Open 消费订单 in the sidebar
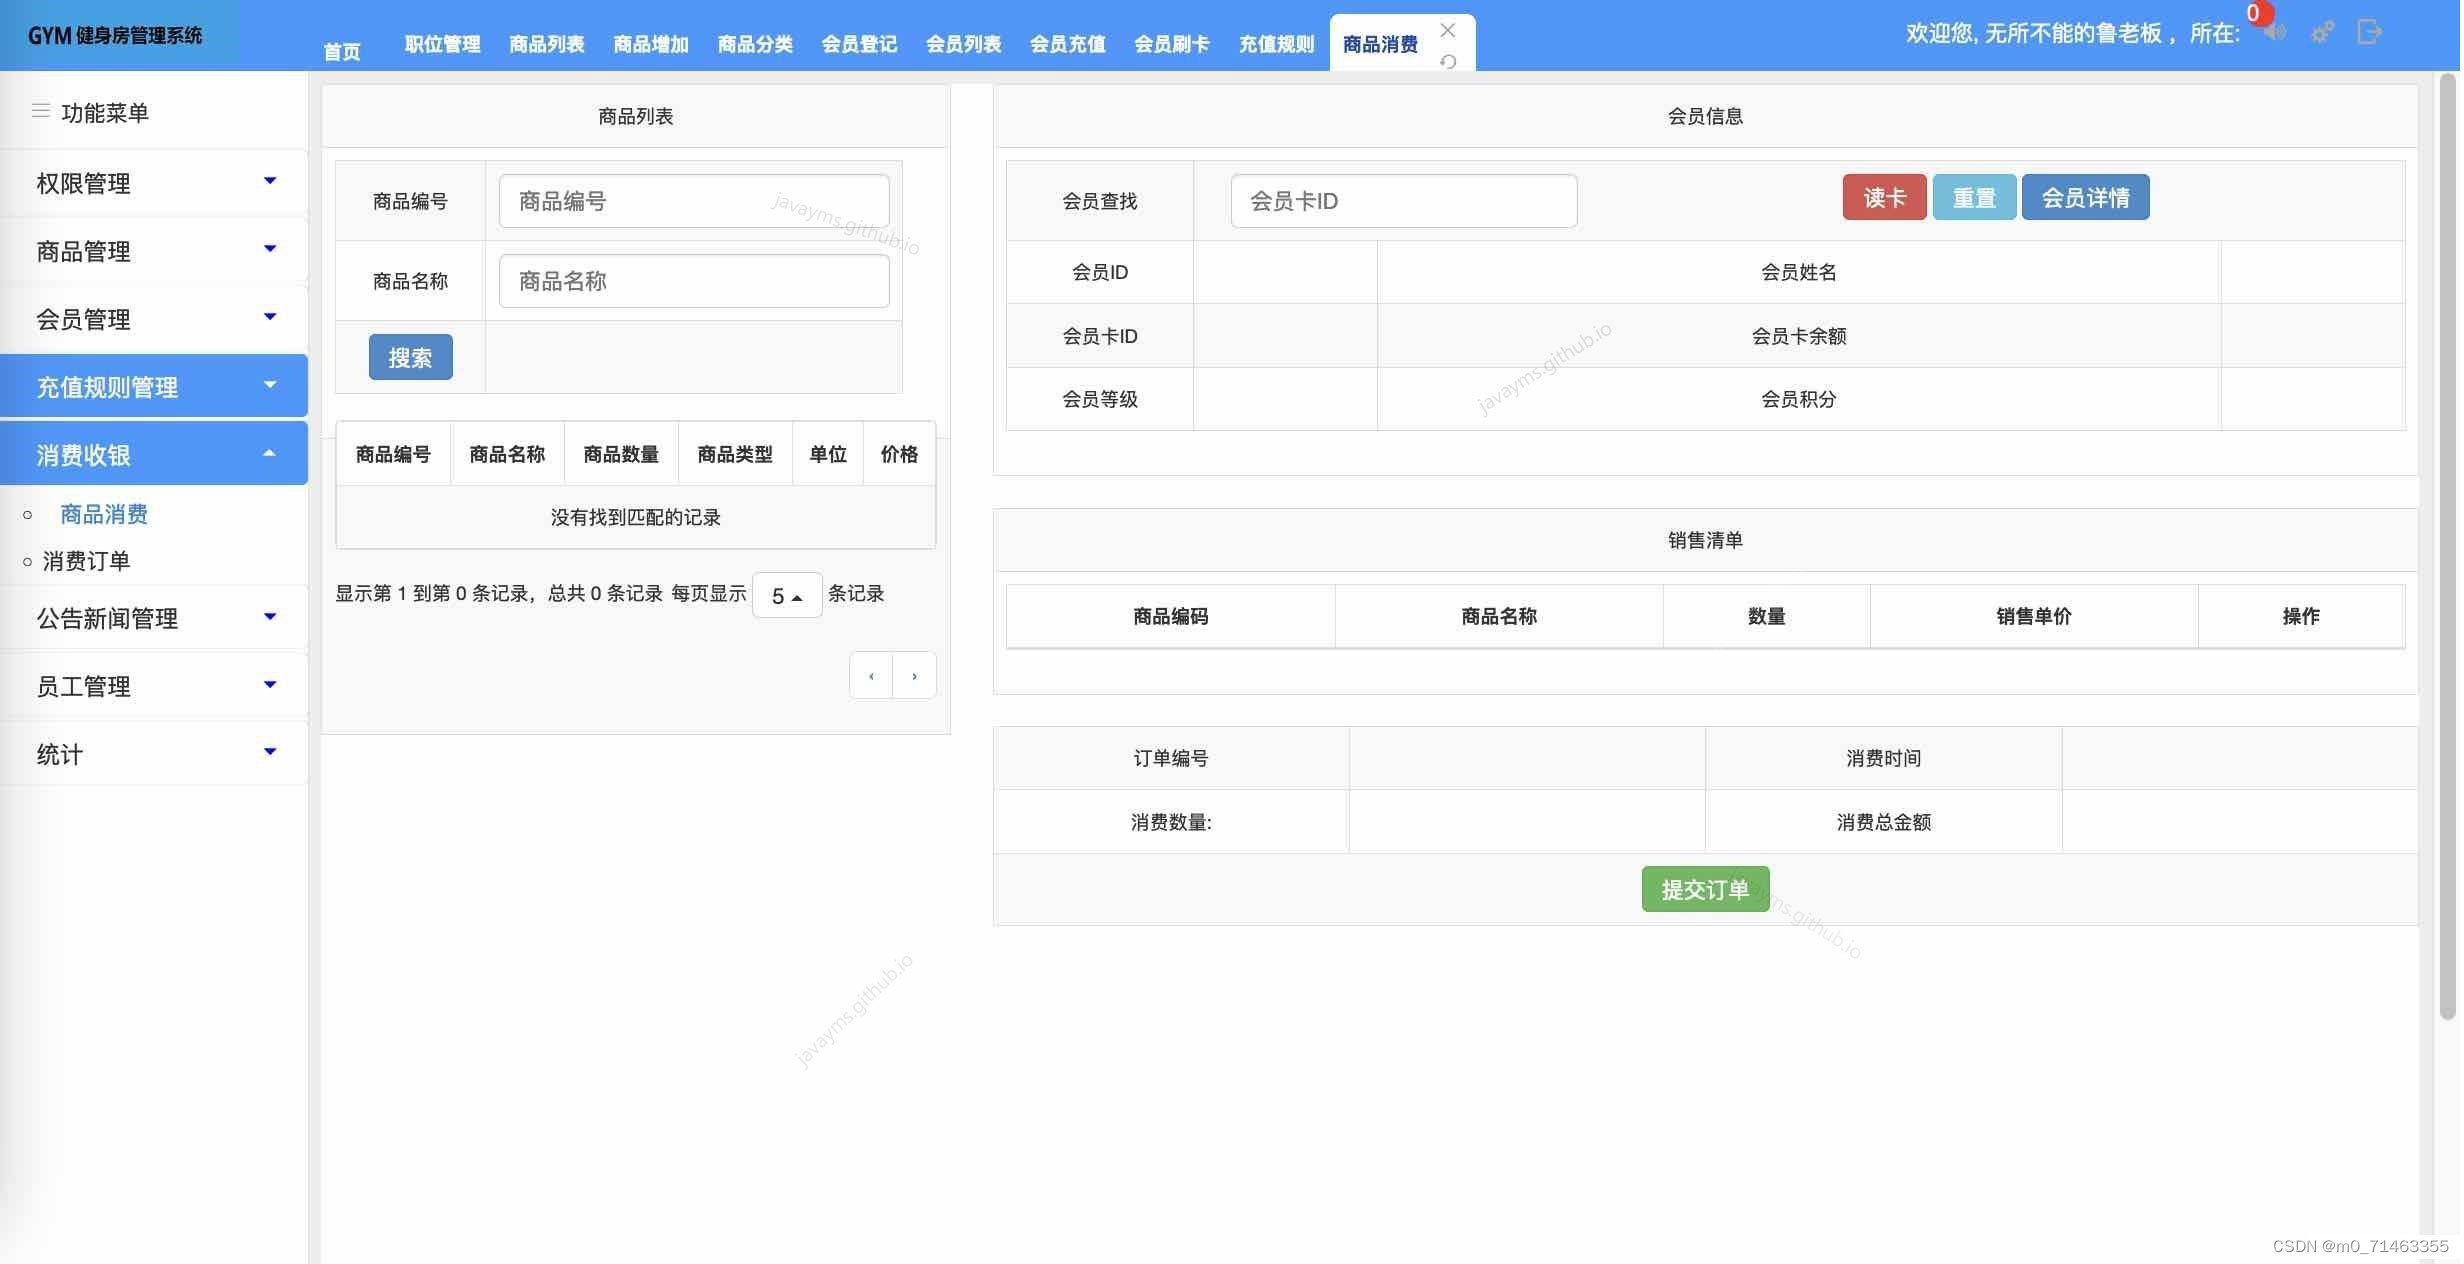2464x1264 pixels. 86,561
